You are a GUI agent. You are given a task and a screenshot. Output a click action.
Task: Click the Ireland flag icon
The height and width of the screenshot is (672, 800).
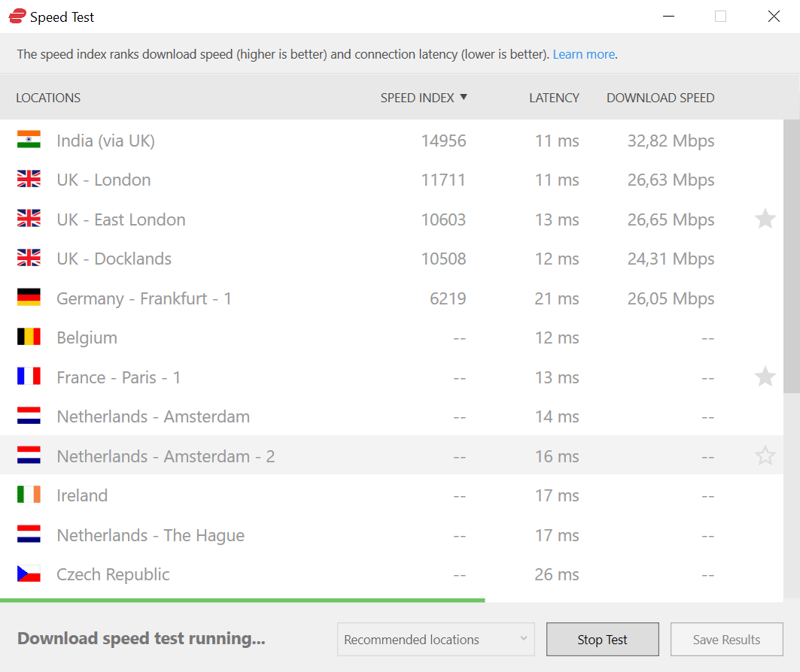coord(29,494)
